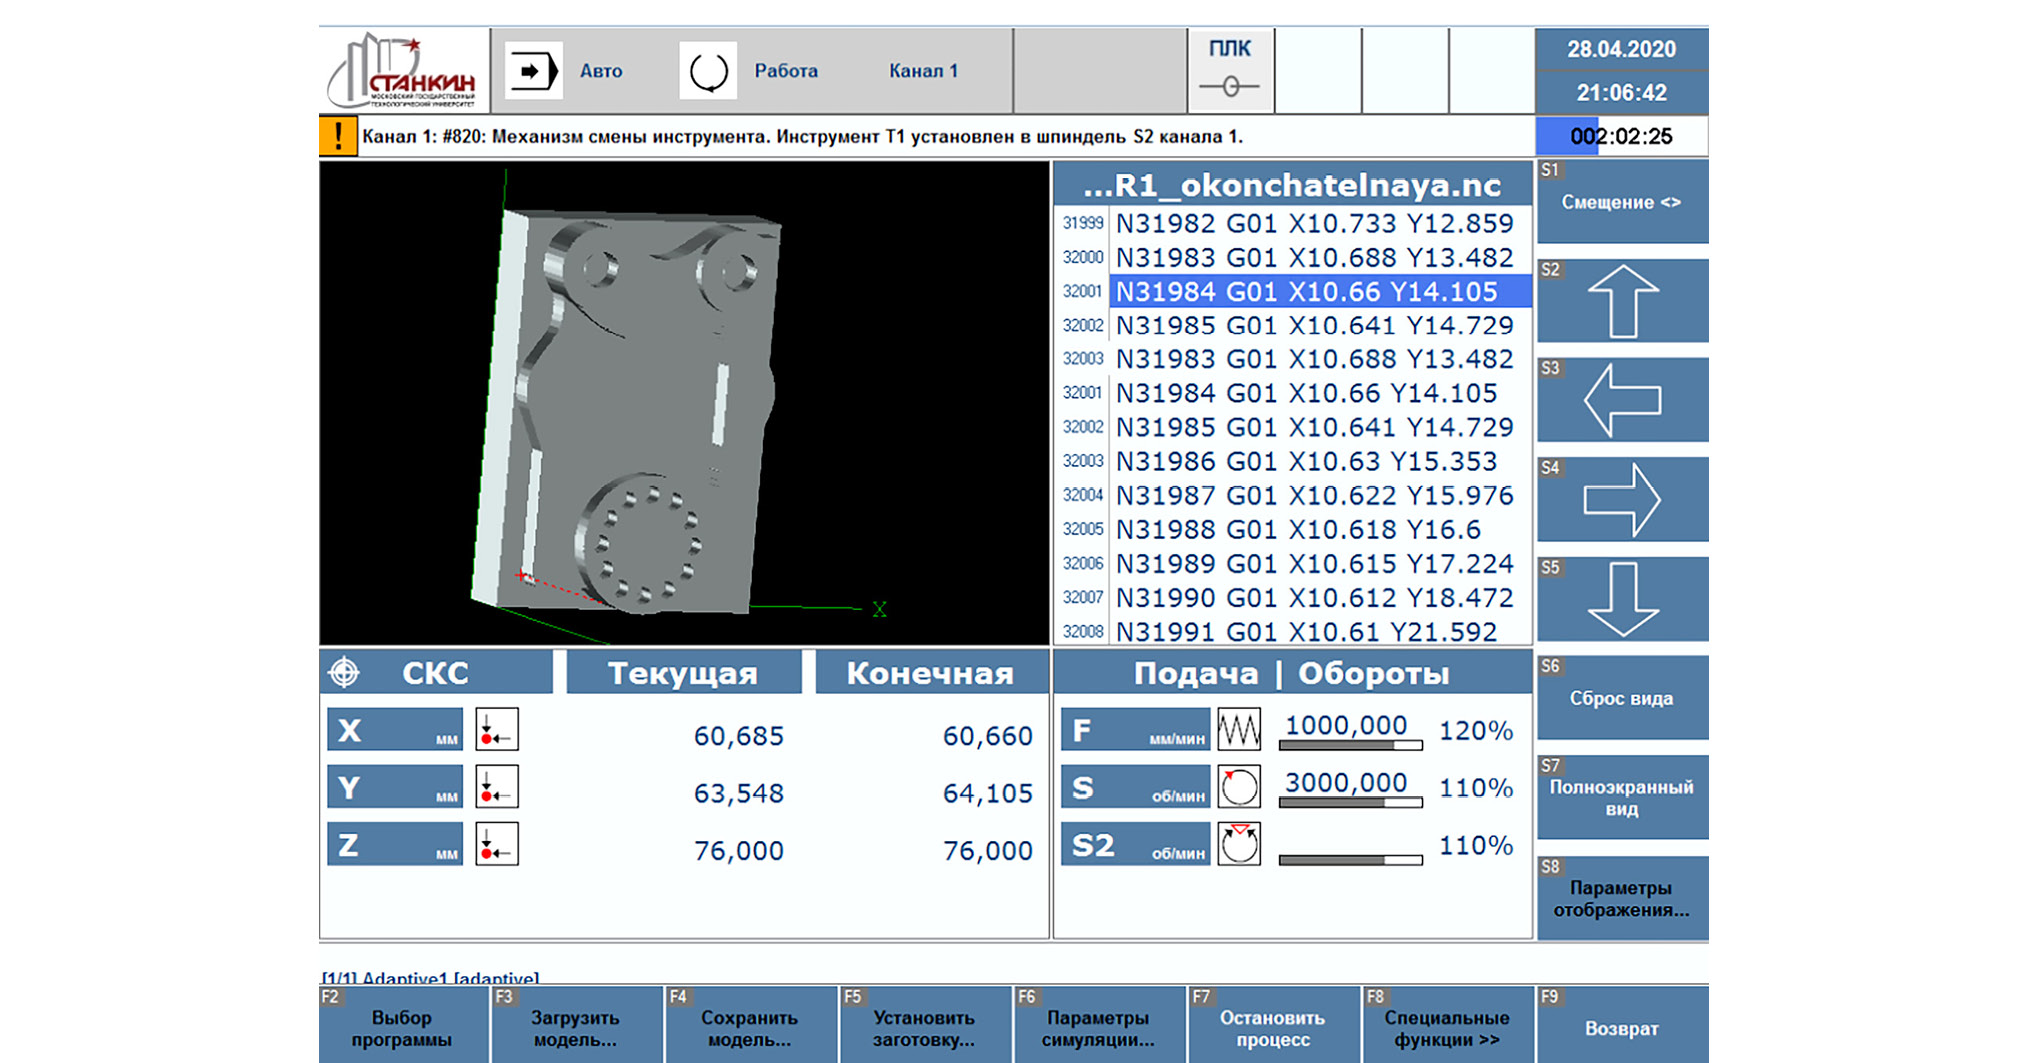Open Специальные функции >> submenu
Viewport: 2020px width, 1063px height.
1446,1028
